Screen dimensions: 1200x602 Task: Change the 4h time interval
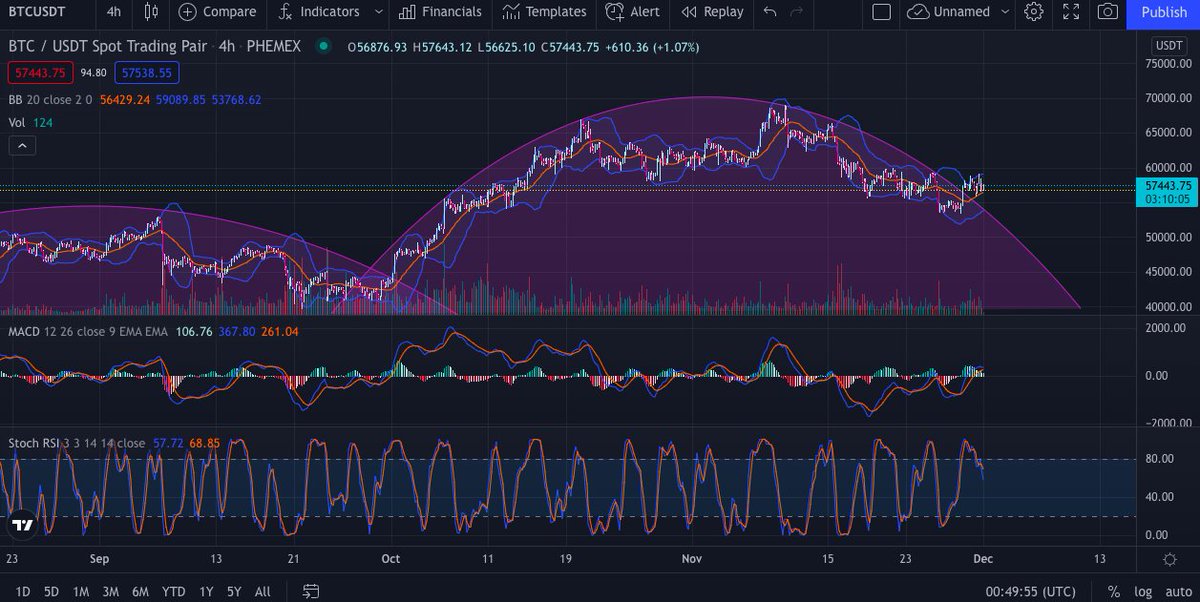[x=114, y=12]
